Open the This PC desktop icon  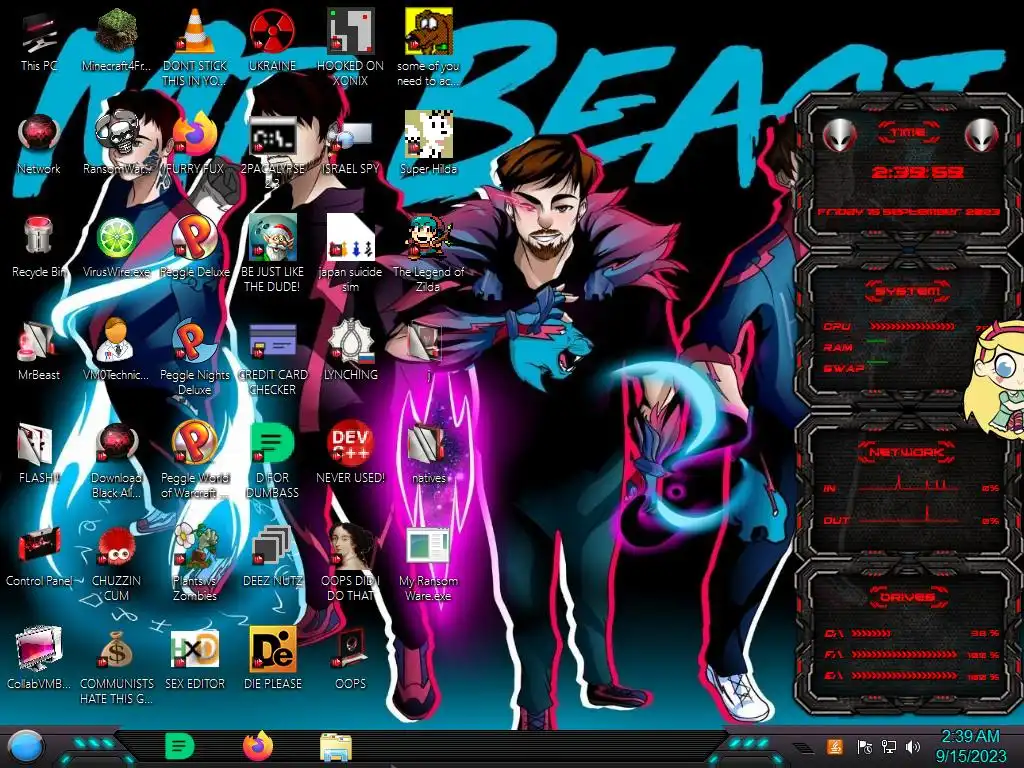pyautogui.click(x=39, y=34)
